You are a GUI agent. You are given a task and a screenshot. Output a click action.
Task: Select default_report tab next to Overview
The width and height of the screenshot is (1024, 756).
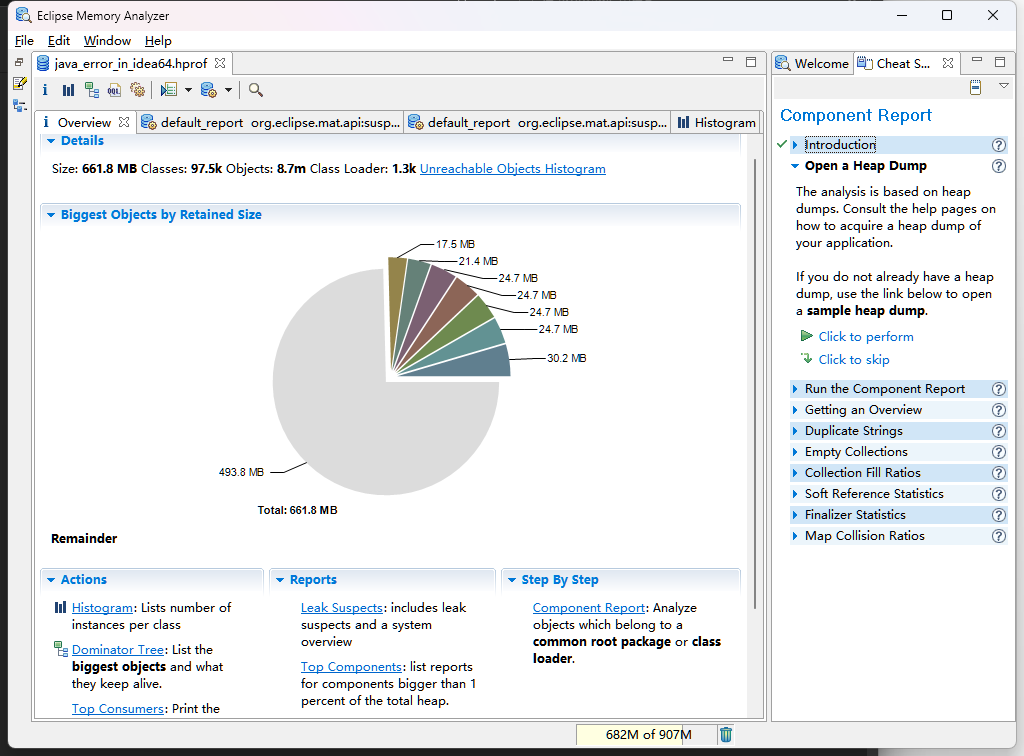[270, 122]
